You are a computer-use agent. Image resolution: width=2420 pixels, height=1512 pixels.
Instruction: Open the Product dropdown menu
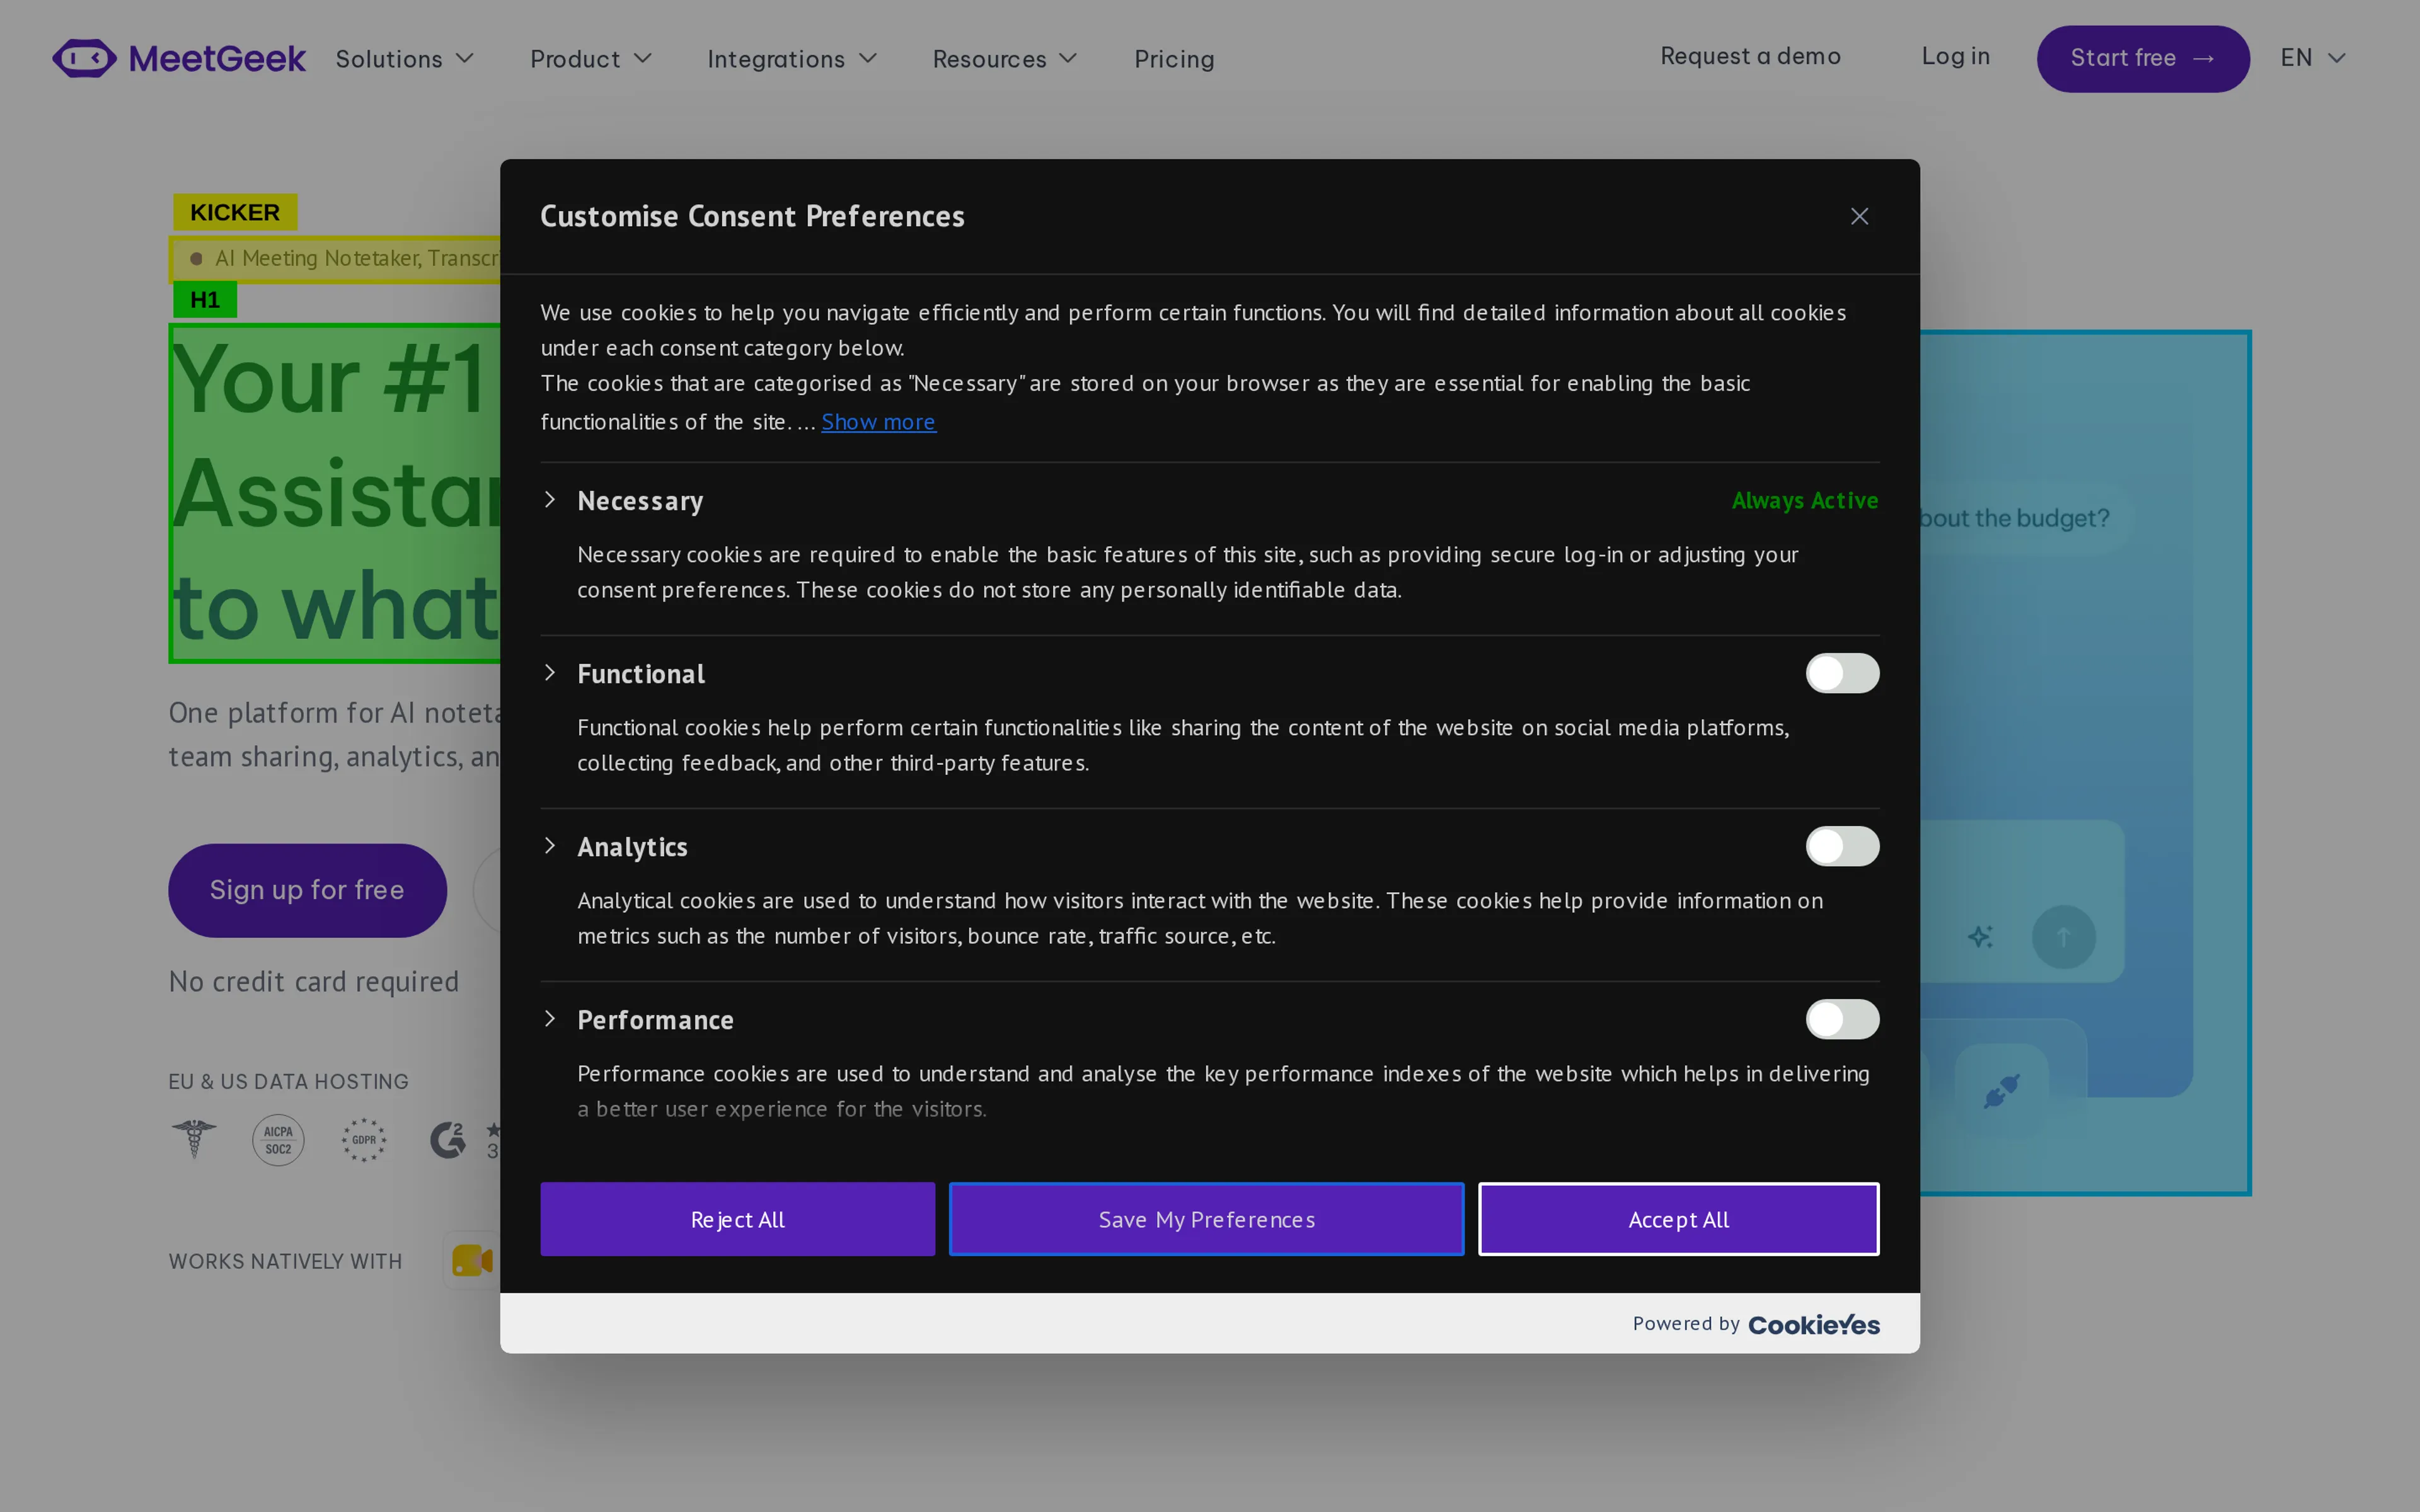[591, 59]
